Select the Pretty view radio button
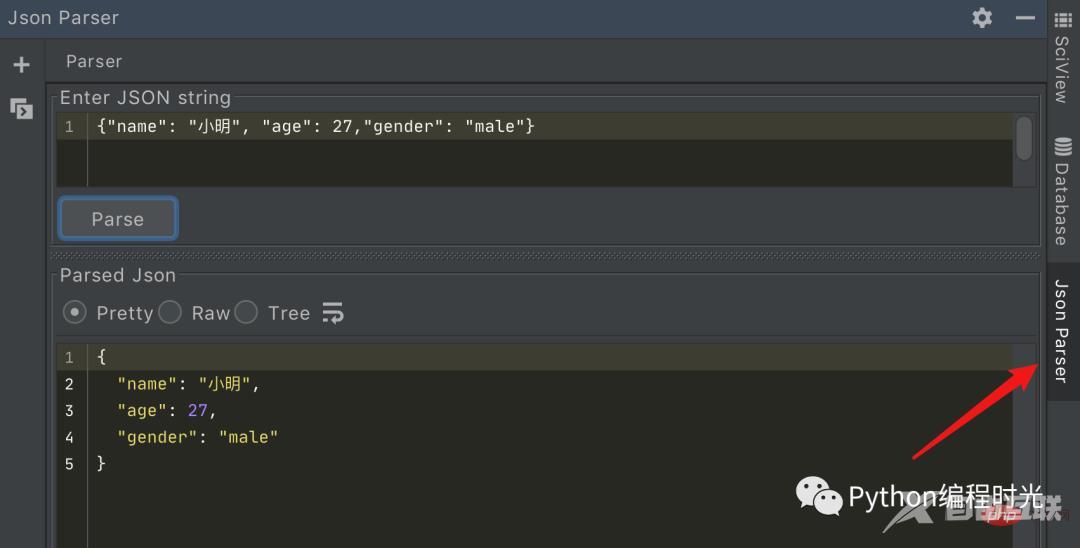 74,313
